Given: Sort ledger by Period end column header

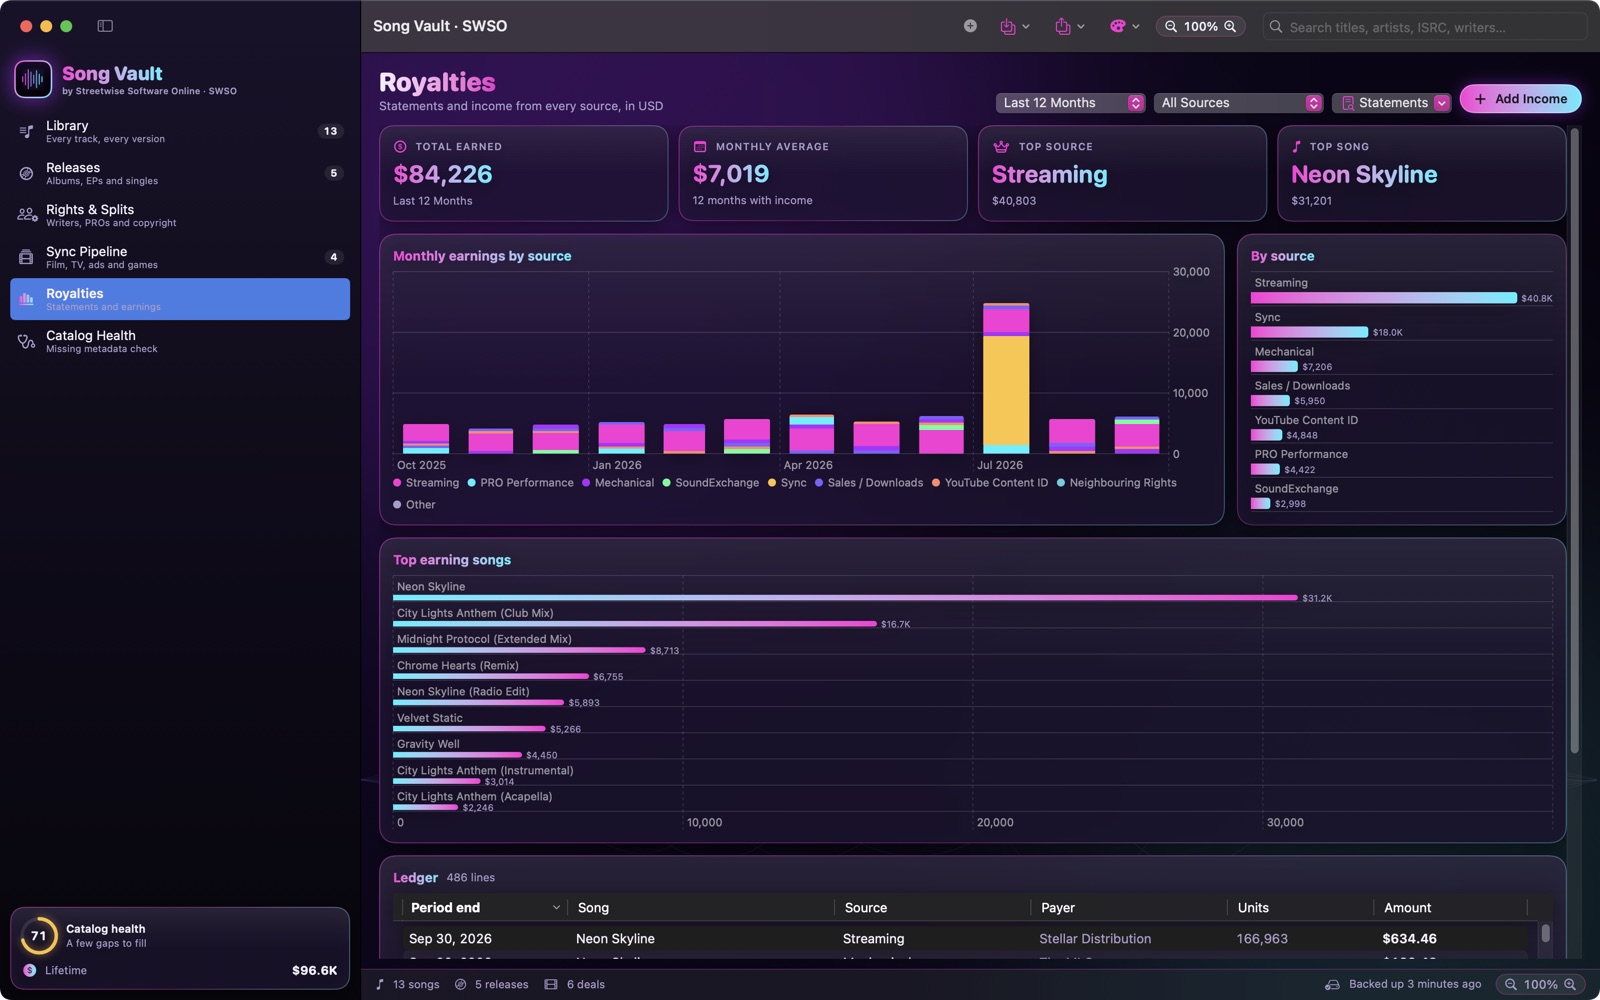Looking at the screenshot, I should (485, 908).
